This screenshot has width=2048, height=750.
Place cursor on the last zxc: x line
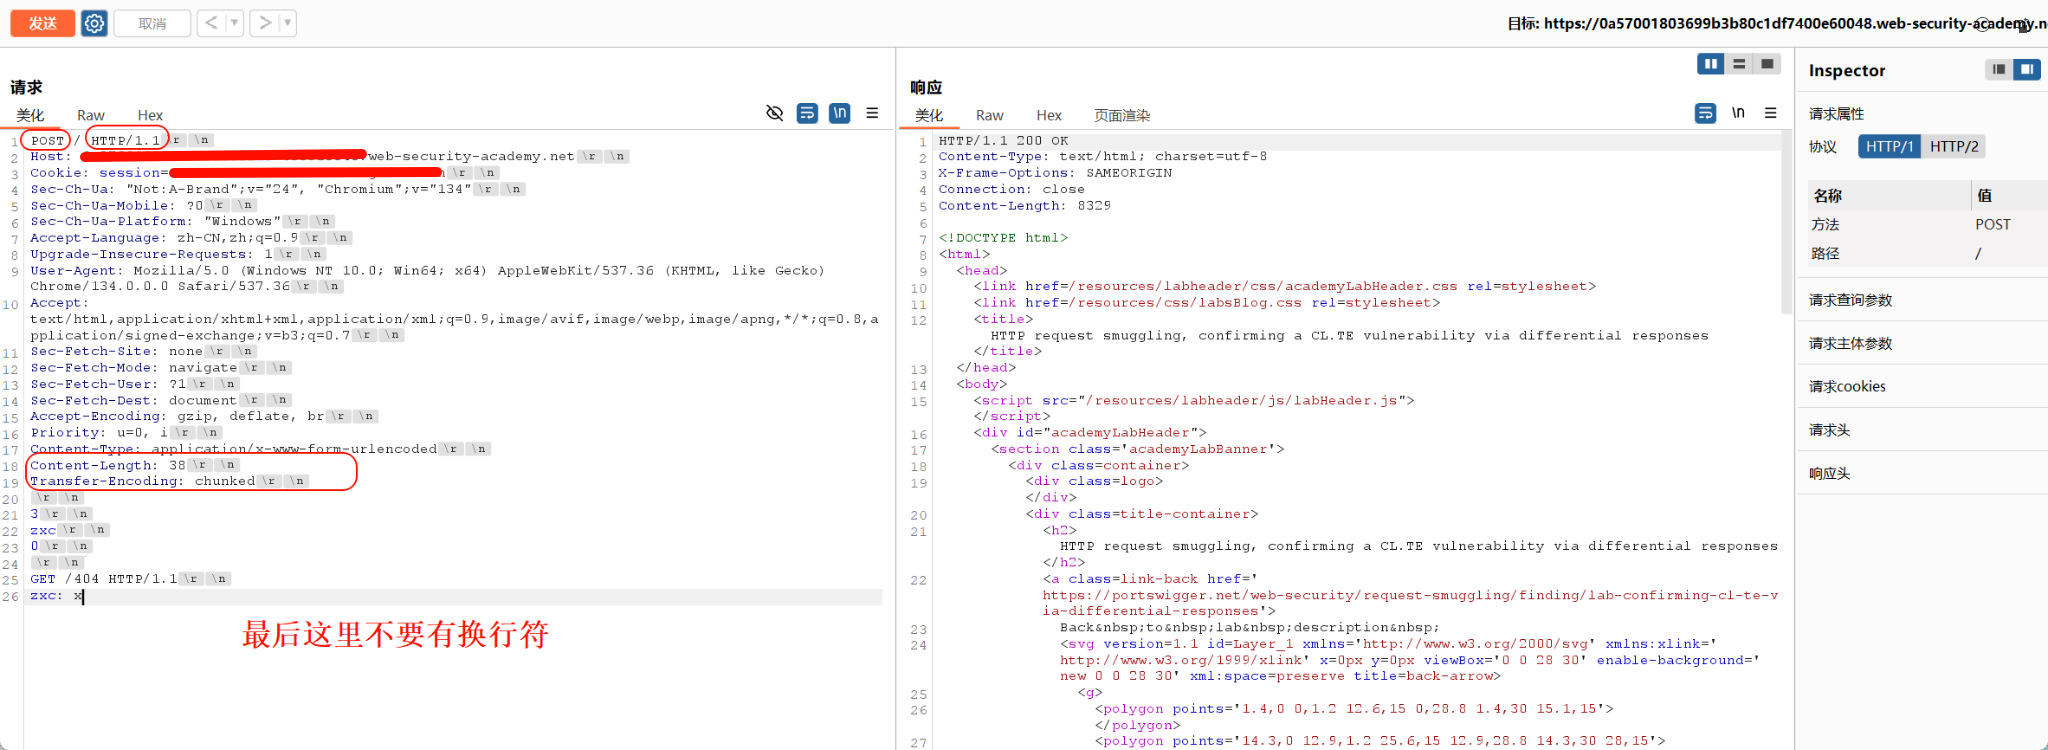tap(56, 595)
